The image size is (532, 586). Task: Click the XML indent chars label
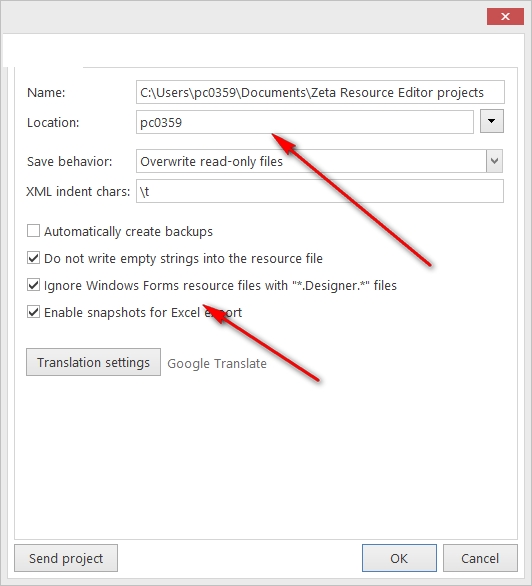78,191
